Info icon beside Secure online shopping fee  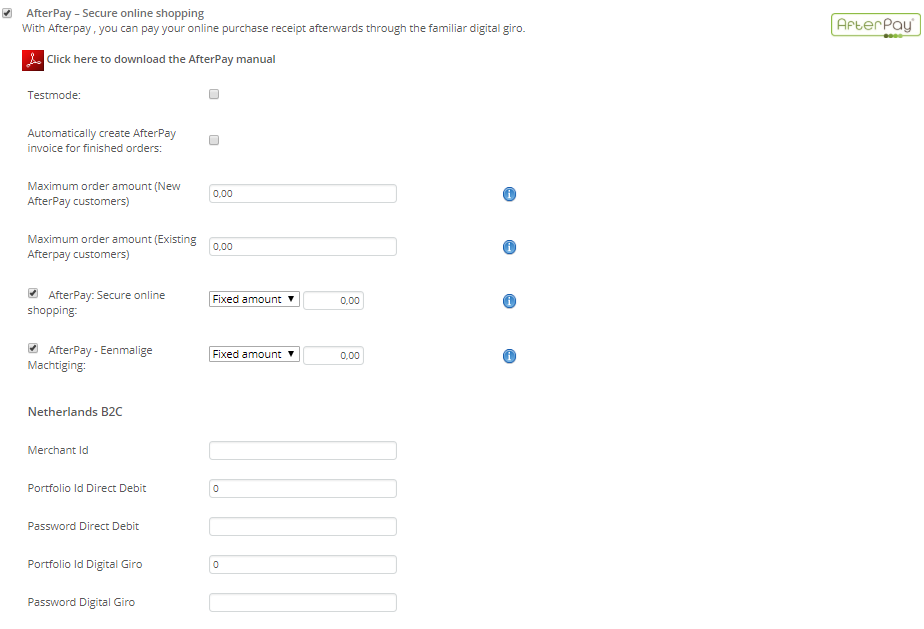[509, 301]
